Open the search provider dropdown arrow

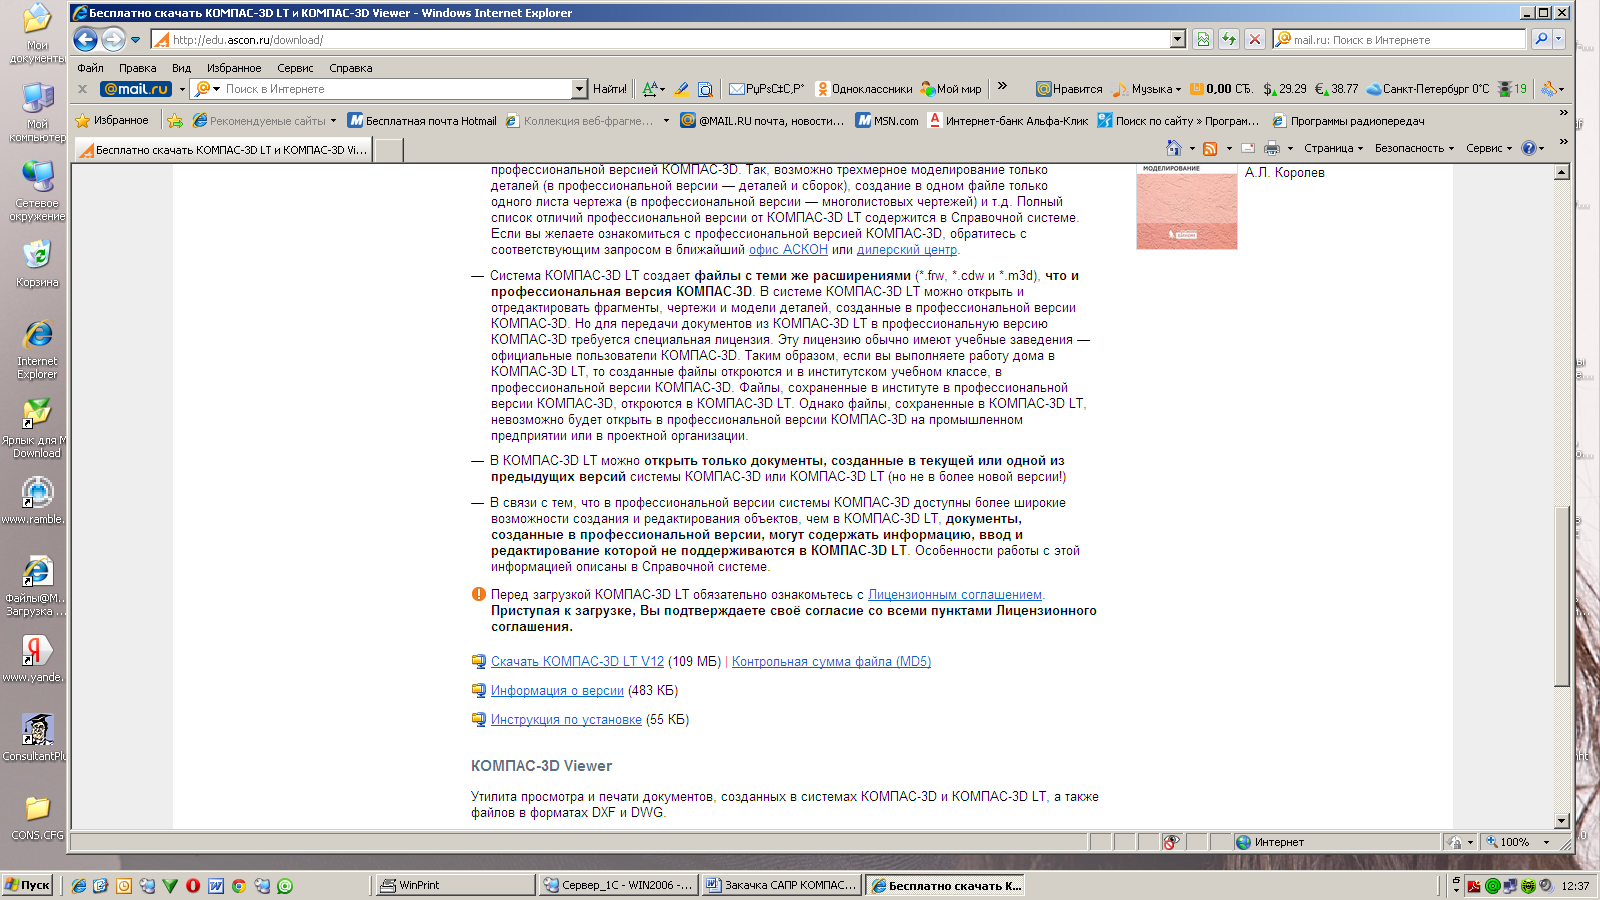1558,39
